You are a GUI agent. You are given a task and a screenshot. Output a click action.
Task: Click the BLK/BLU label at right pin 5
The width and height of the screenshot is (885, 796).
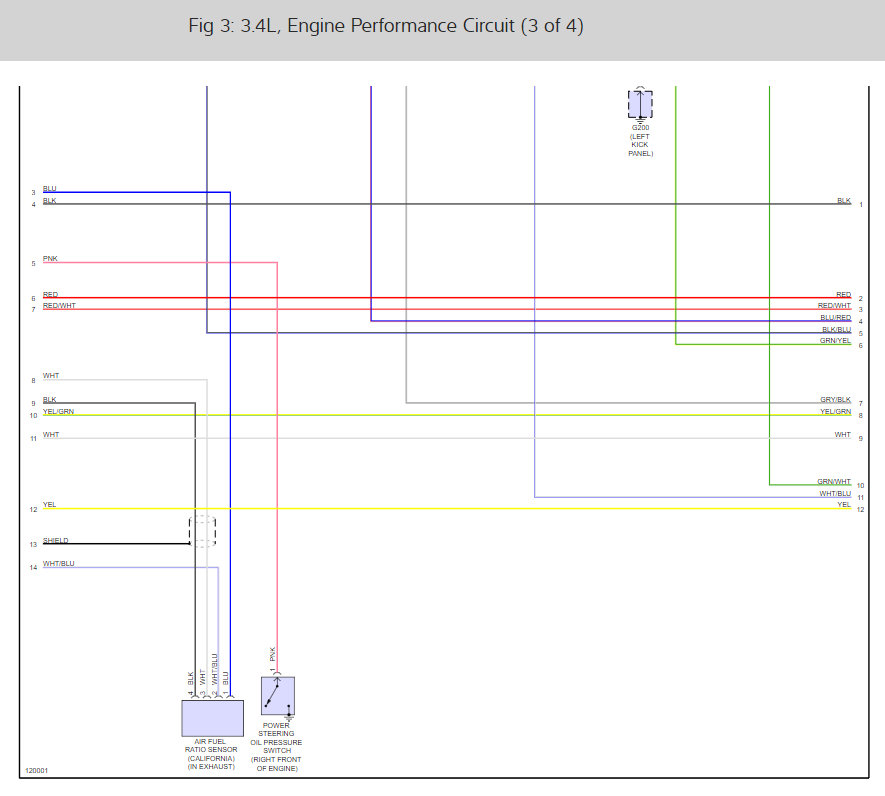pyautogui.click(x=836, y=329)
